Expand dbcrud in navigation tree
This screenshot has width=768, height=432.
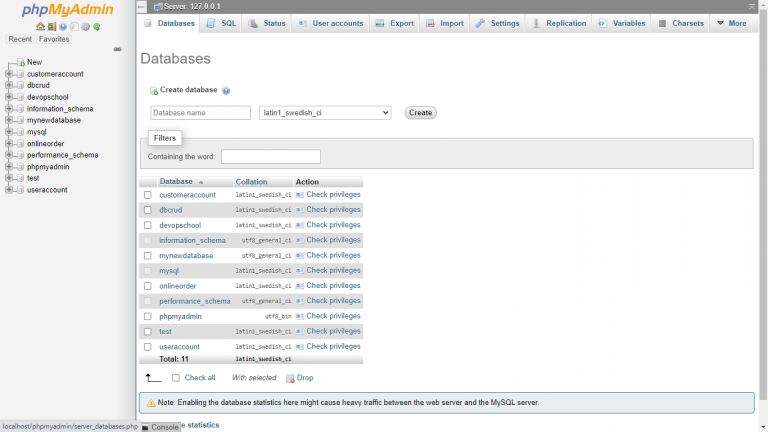point(9,85)
